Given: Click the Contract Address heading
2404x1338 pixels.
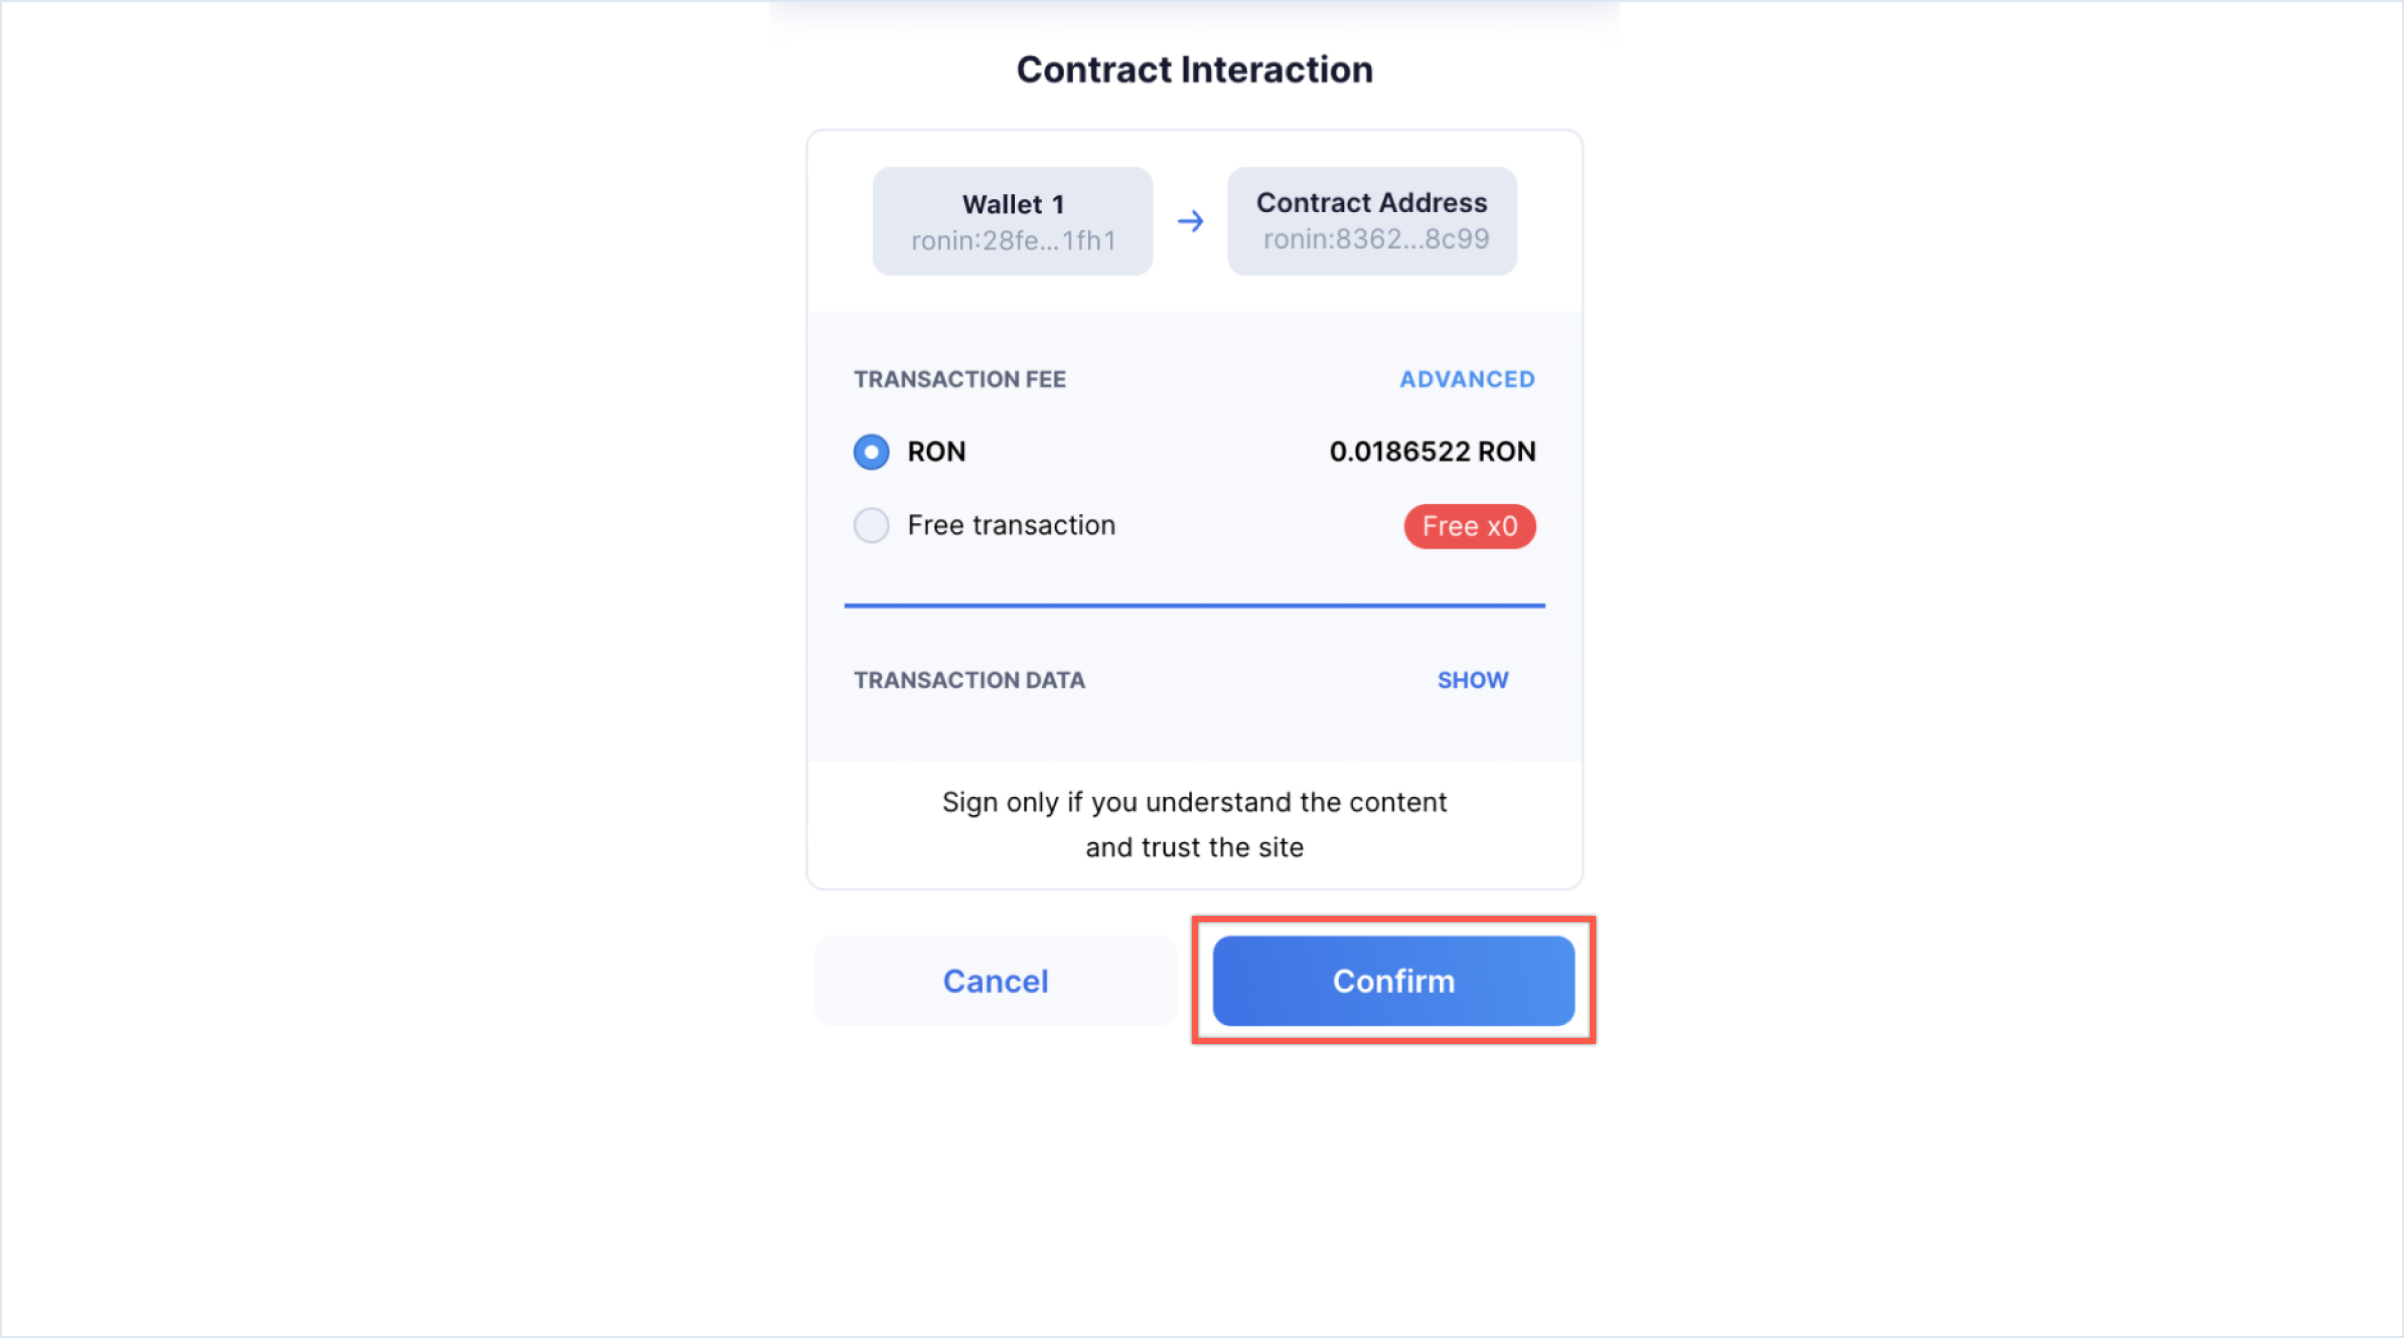Looking at the screenshot, I should (1371, 203).
